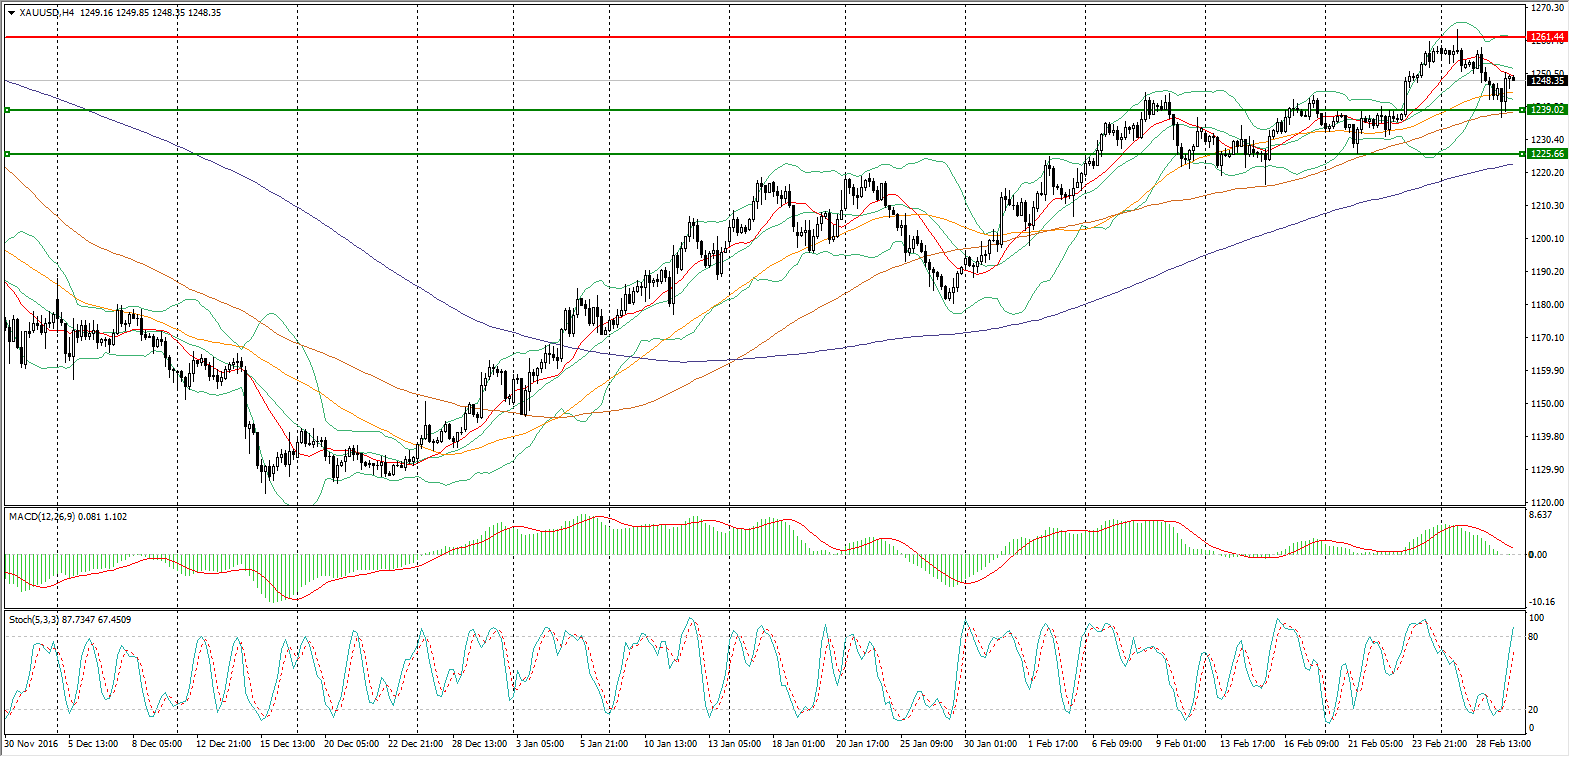Click the 12 Dec 21:00 time label

pos(223,744)
